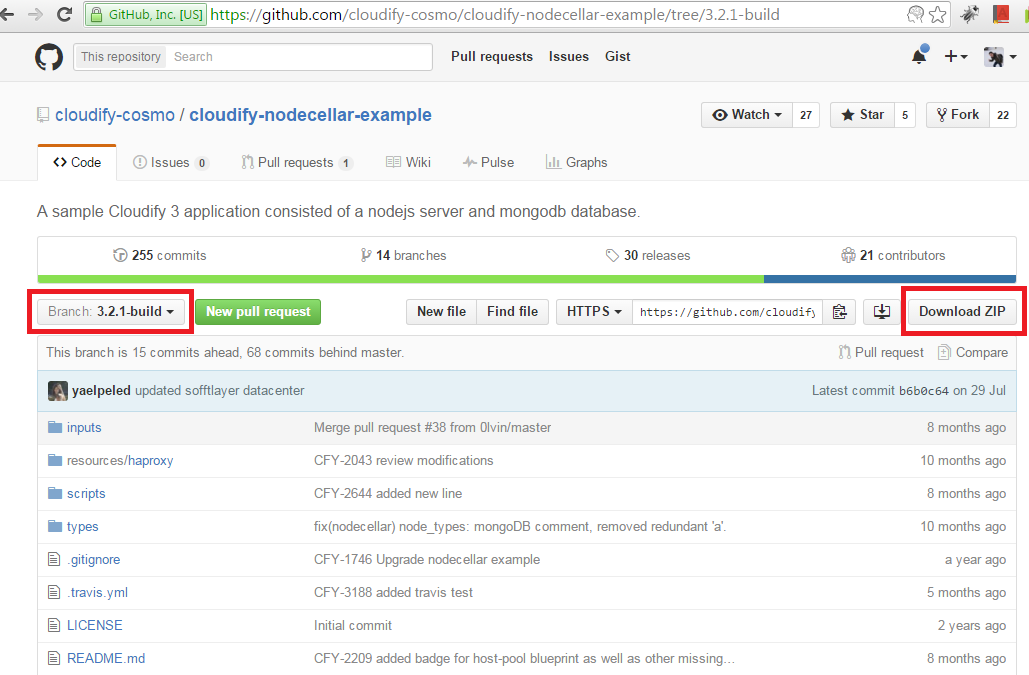Click New pull request button

coord(258,312)
